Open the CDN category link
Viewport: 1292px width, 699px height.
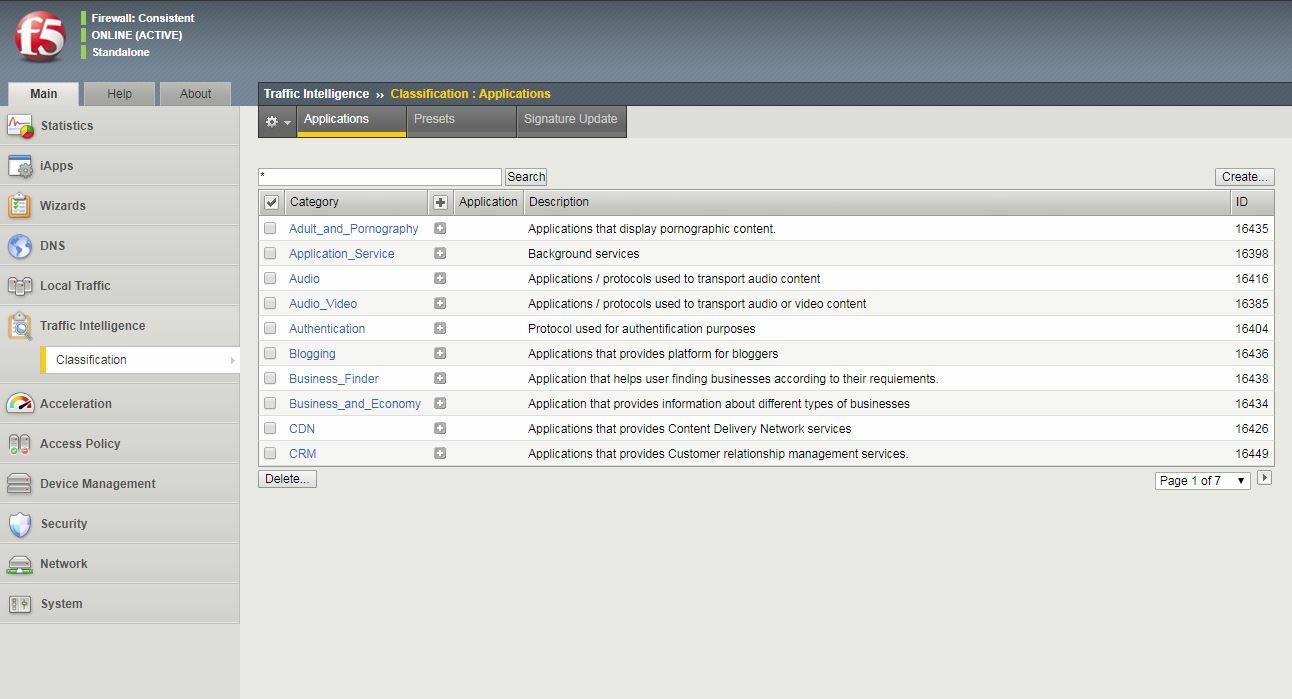click(302, 429)
